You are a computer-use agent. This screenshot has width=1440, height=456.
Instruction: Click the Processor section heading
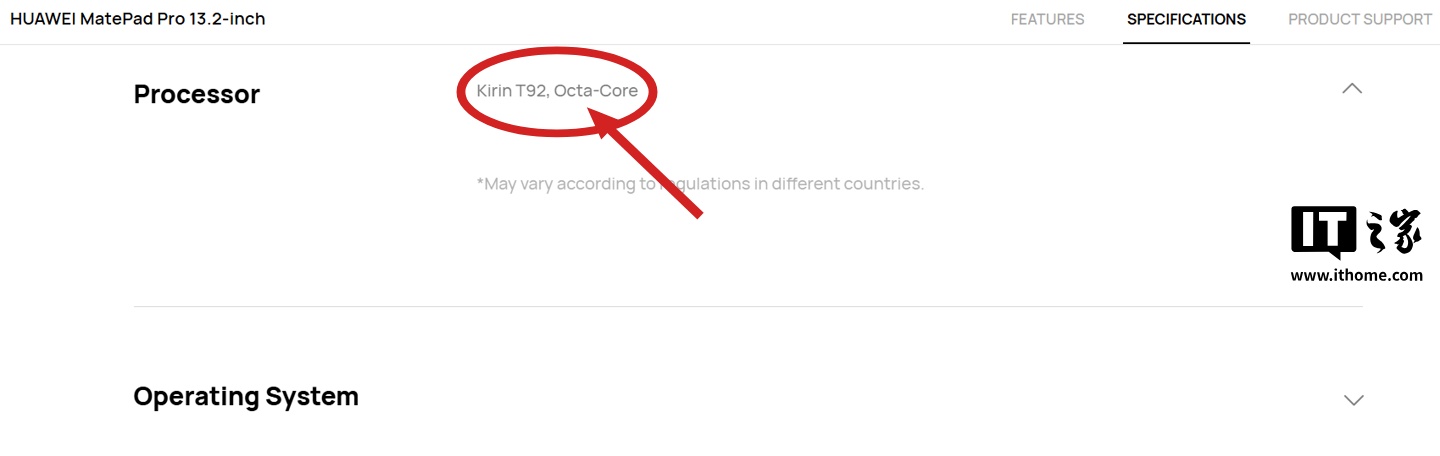[x=197, y=94]
